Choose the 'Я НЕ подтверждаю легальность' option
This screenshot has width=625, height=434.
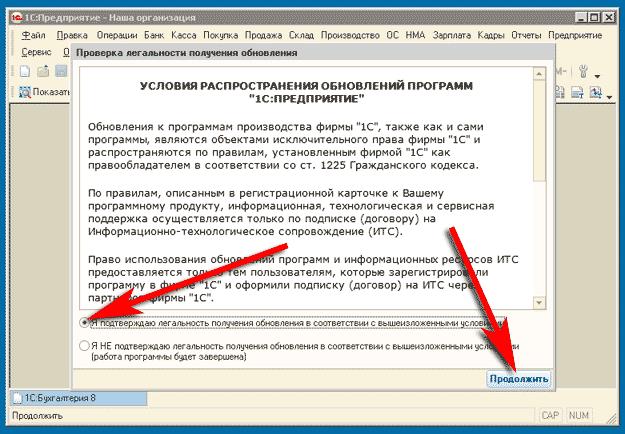[83, 346]
